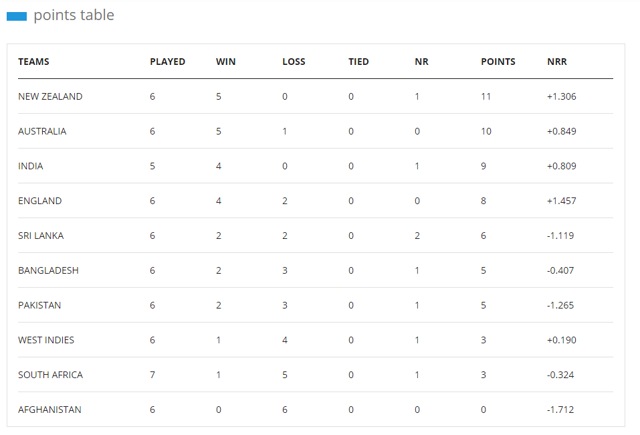Click the points table heading

74,15
